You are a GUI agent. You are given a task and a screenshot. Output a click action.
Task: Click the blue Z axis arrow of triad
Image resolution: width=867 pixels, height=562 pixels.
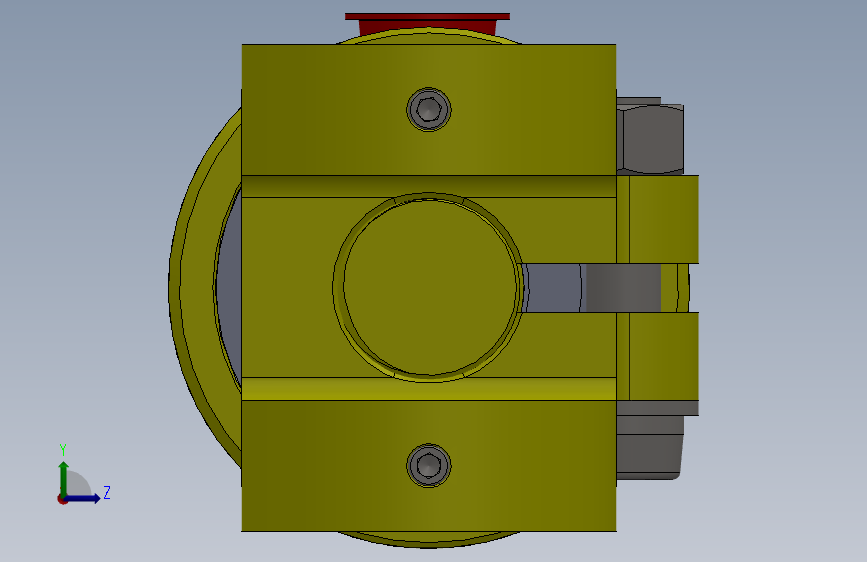(x=83, y=498)
